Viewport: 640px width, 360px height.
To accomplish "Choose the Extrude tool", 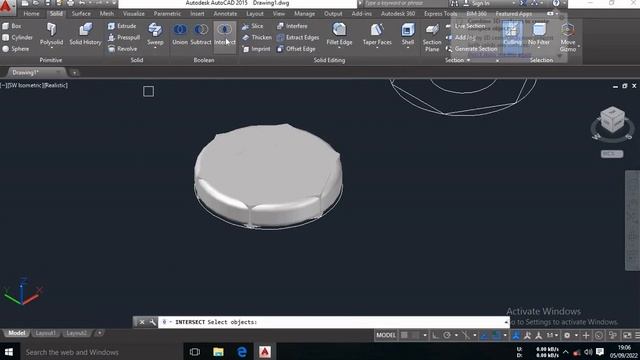I will pyautogui.click(x=122, y=26).
